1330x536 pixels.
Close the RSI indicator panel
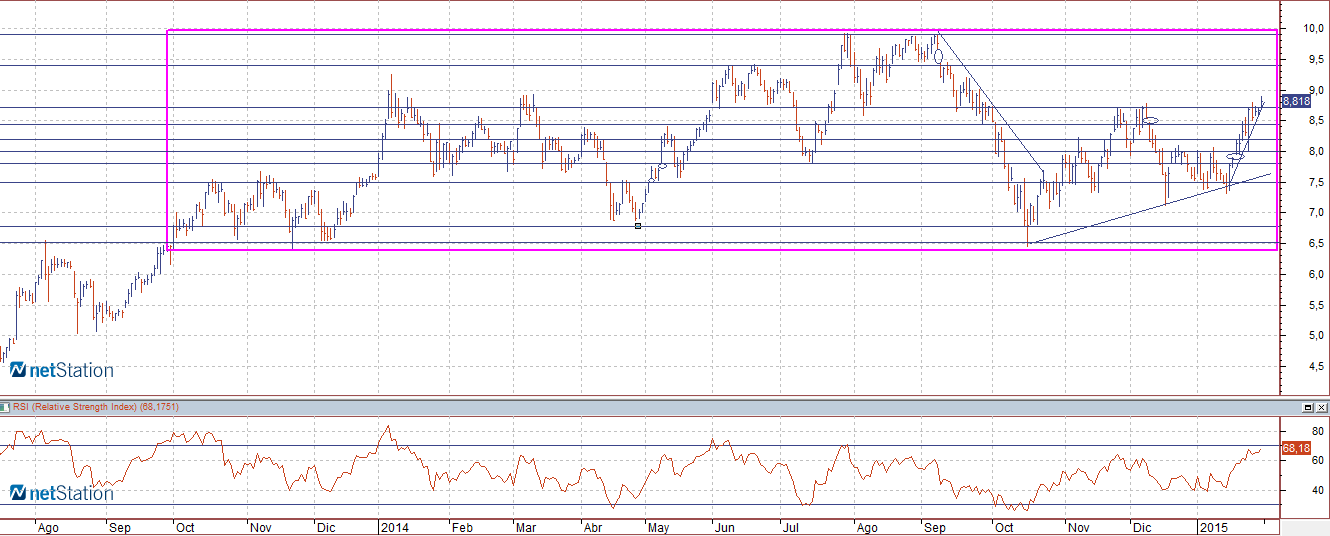tap(1322, 408)
